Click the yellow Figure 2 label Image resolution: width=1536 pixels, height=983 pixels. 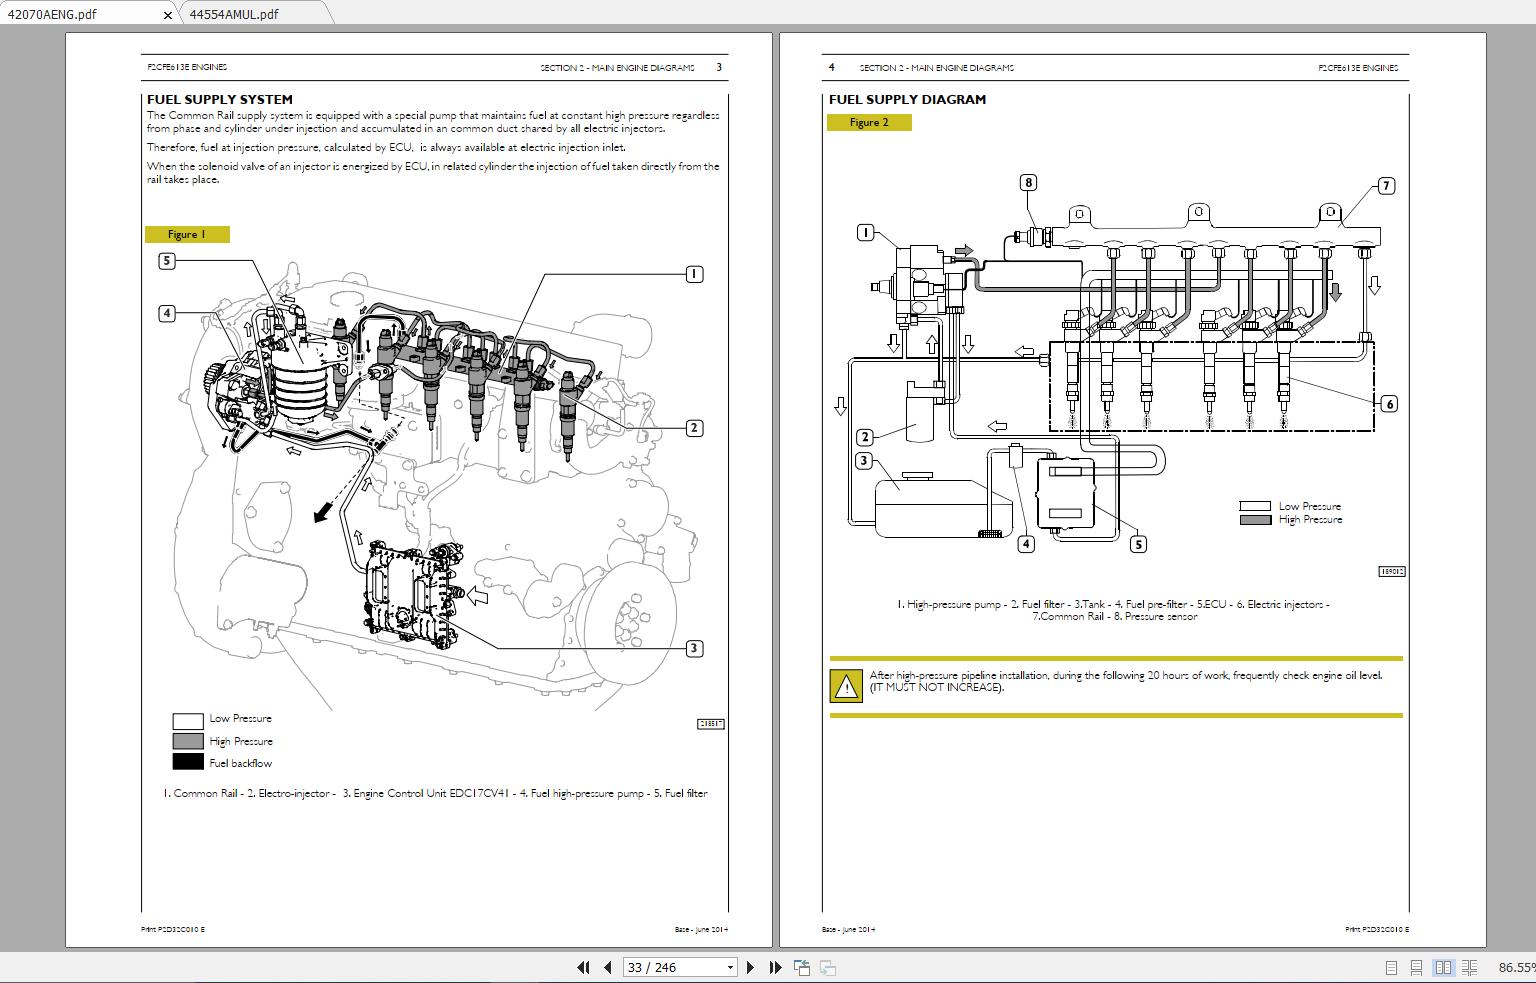[869, 122]
